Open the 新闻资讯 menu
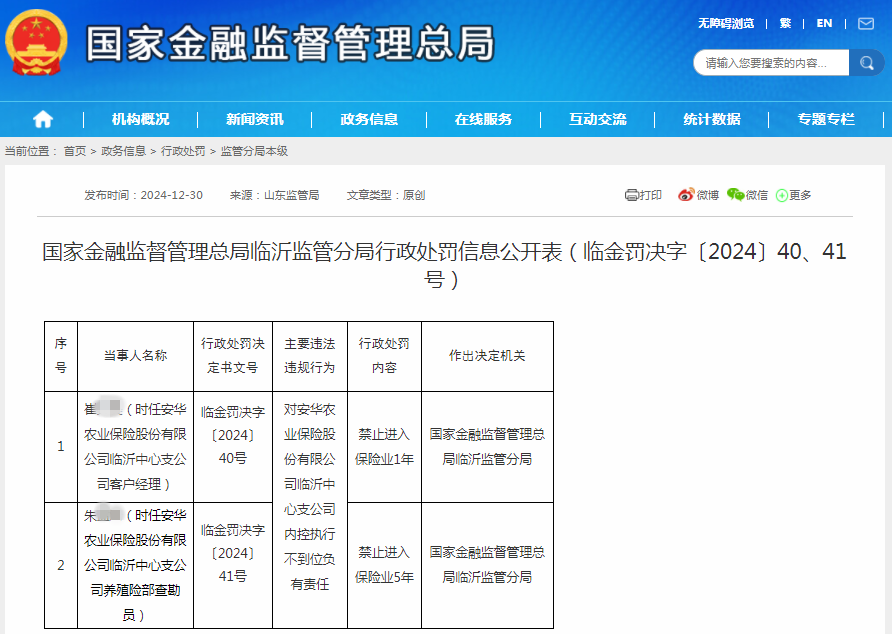 [255, 119]
